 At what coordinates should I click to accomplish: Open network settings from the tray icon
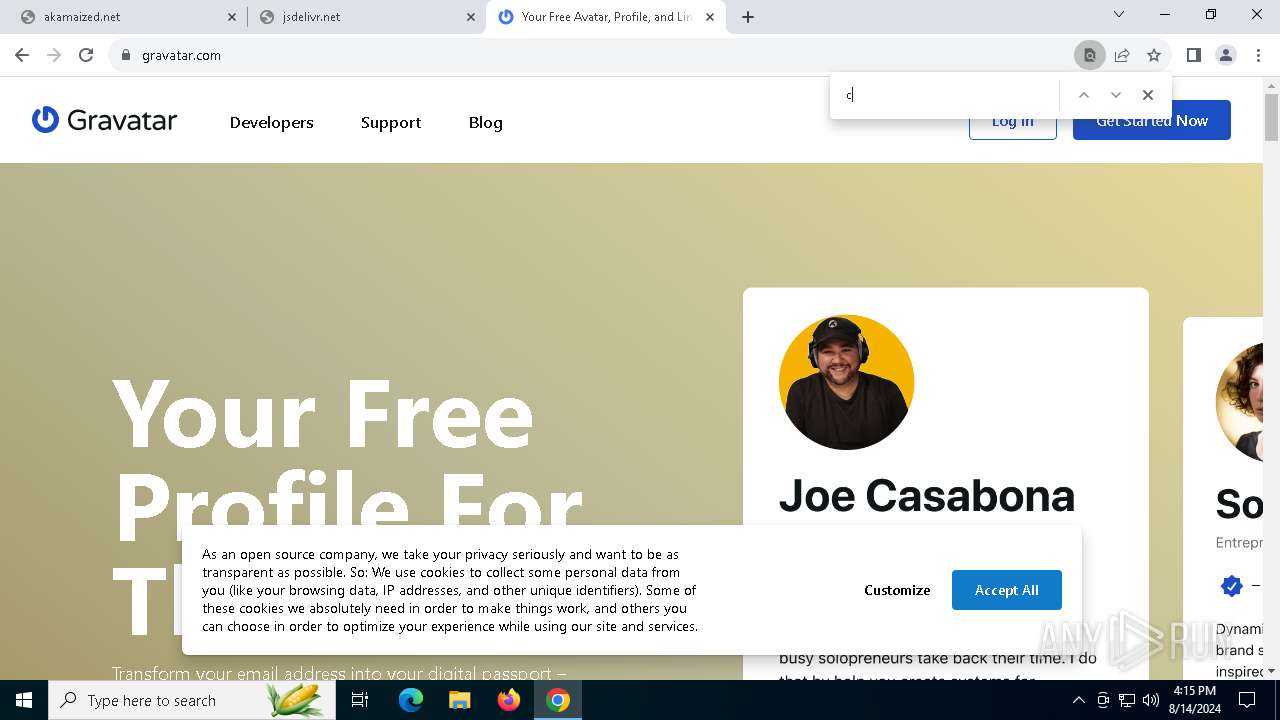tap(1127, 700)
